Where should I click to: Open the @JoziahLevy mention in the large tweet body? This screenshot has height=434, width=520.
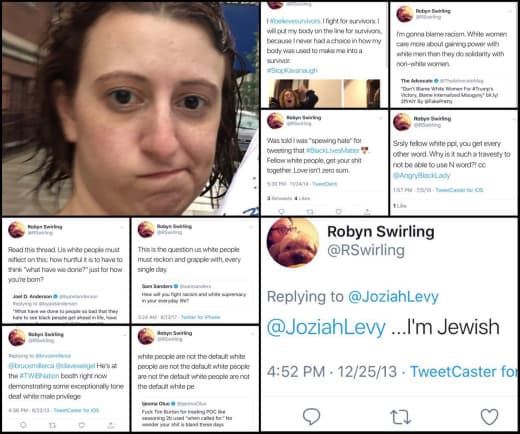point(326,327)
